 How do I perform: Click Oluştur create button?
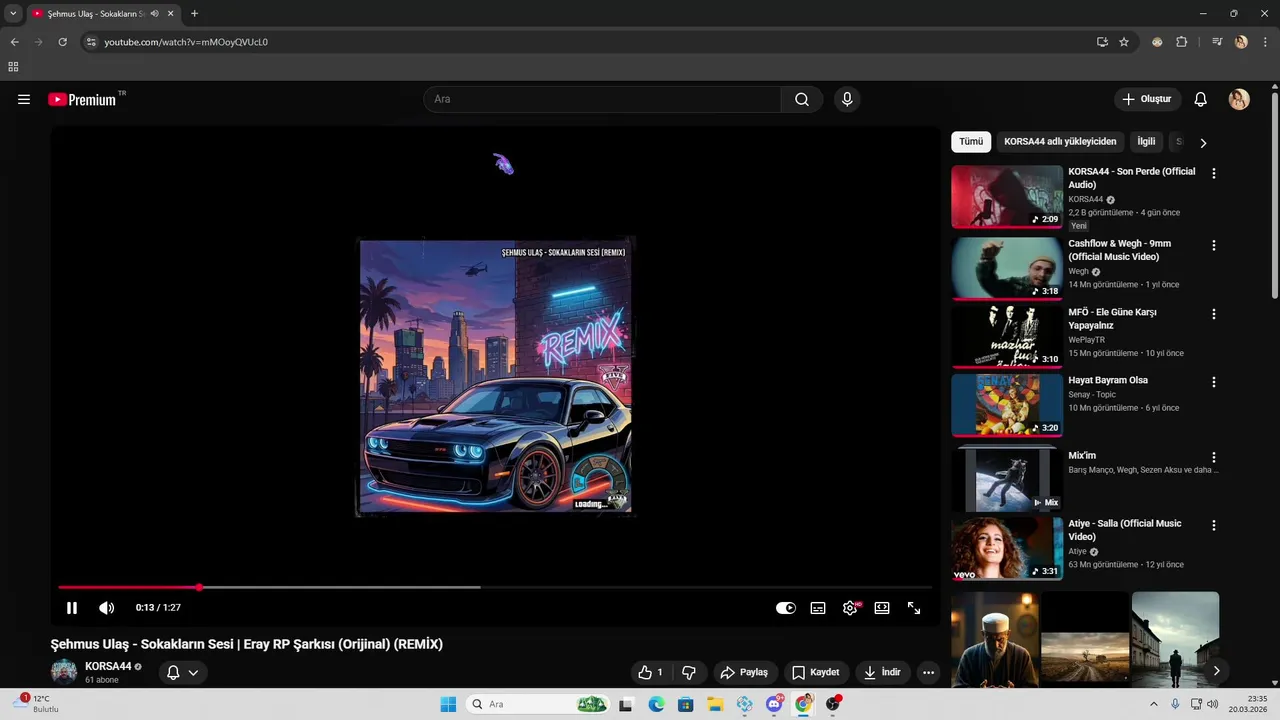point(1147,99)
